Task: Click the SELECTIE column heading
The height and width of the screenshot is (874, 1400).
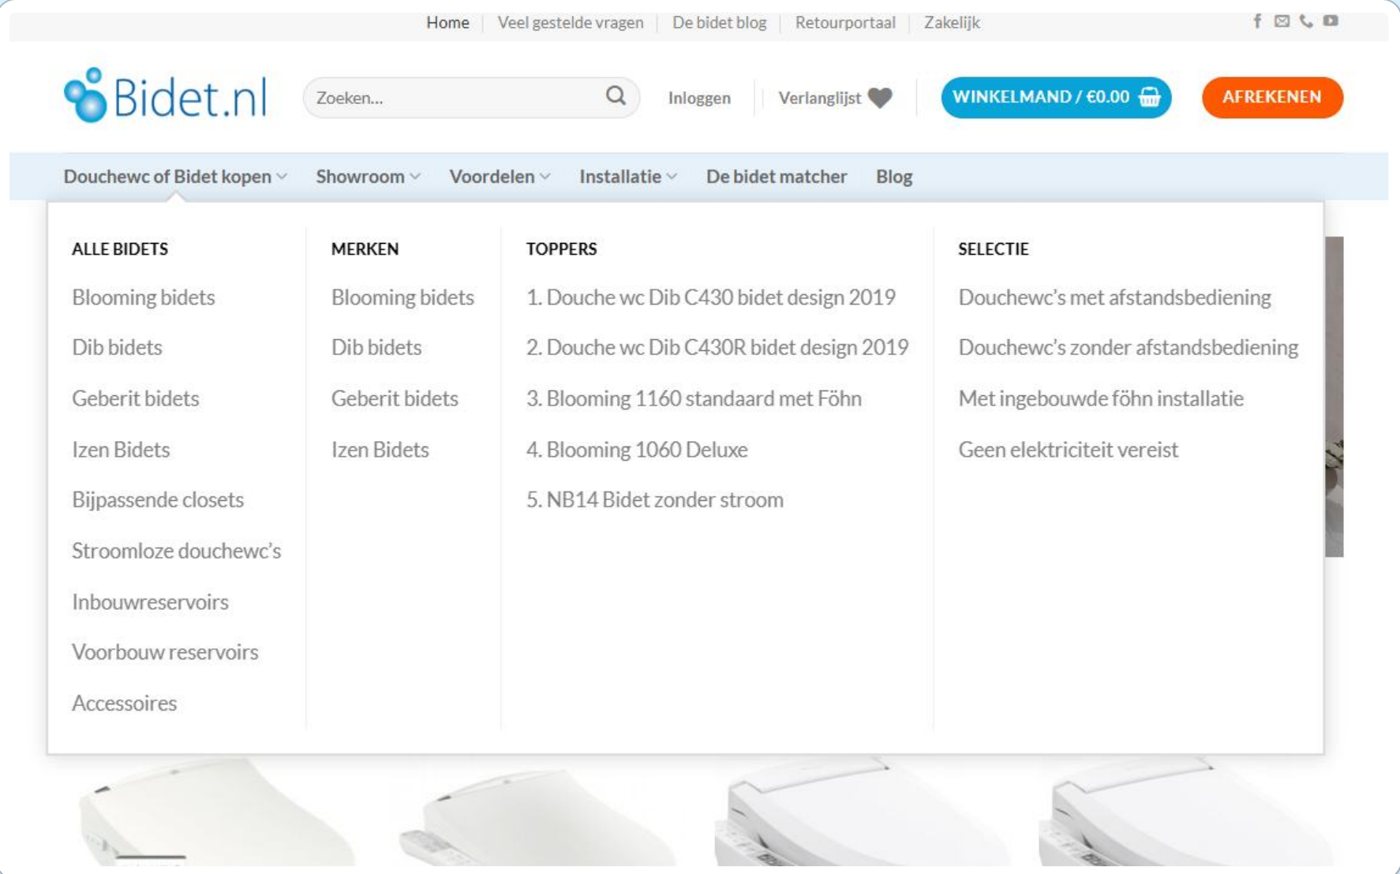Action: tap(994, 249)
